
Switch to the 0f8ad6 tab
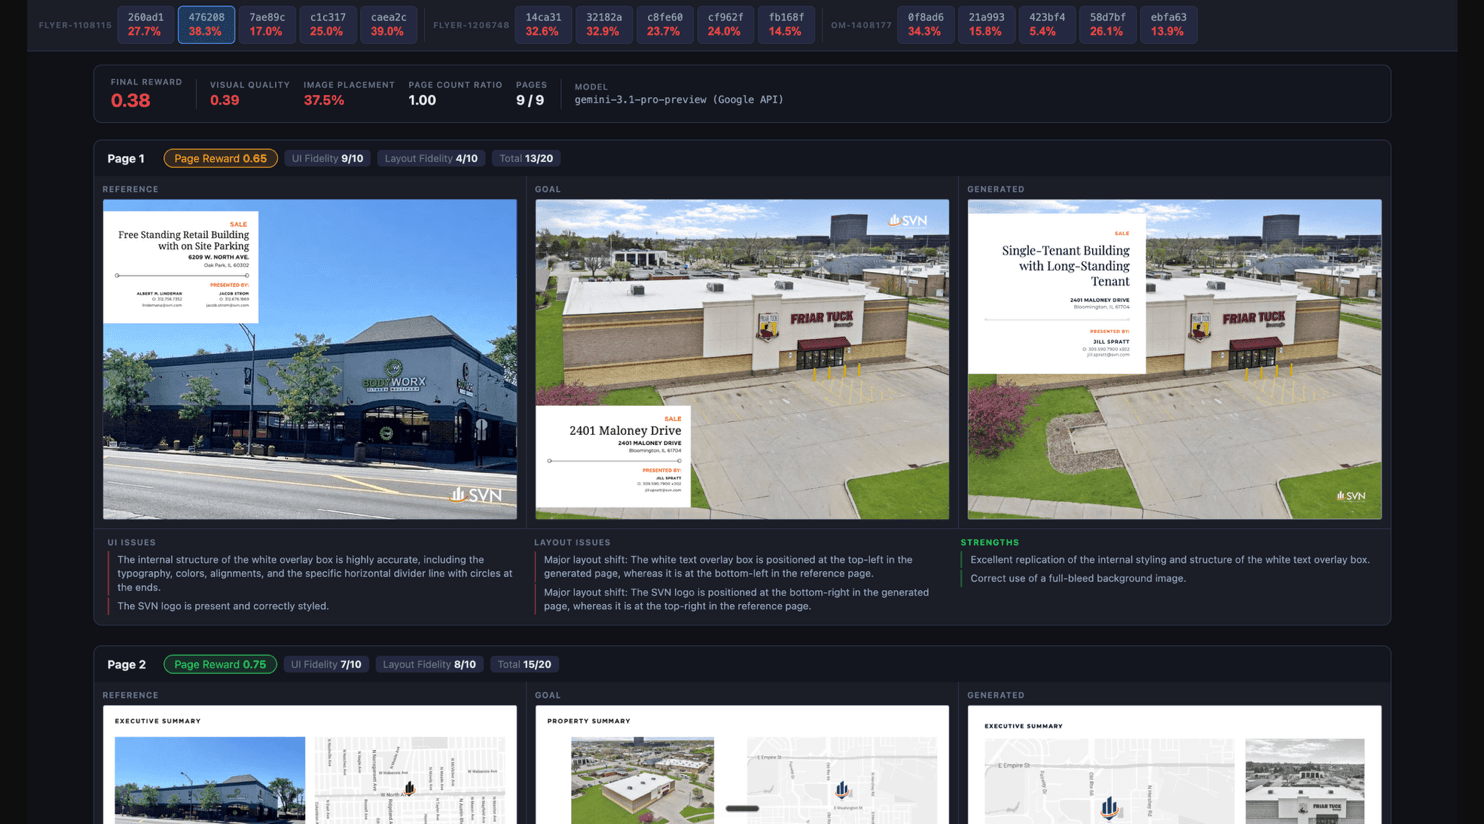tap(925, 24)
